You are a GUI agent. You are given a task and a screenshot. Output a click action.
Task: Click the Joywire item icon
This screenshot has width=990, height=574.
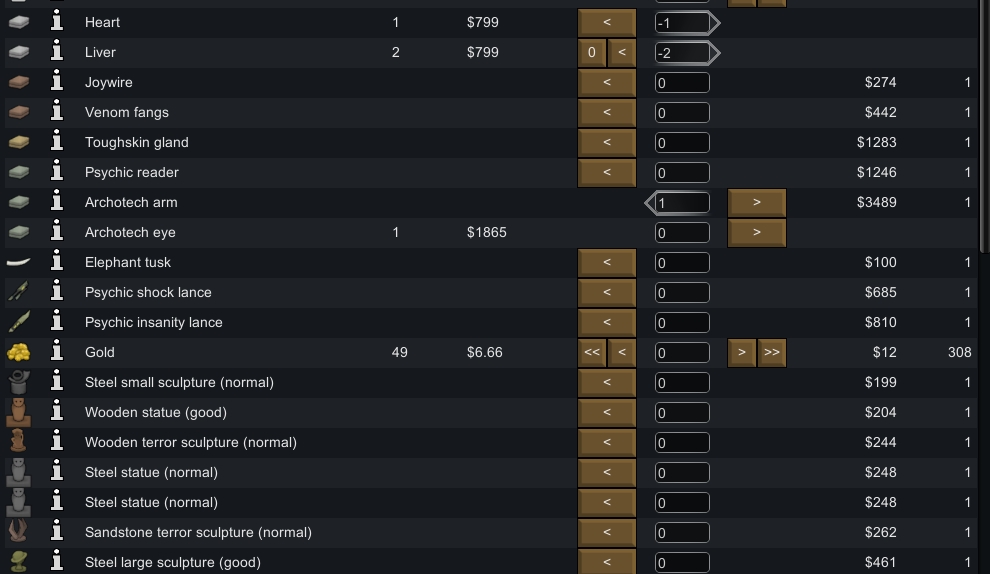(x=18, y=82)
